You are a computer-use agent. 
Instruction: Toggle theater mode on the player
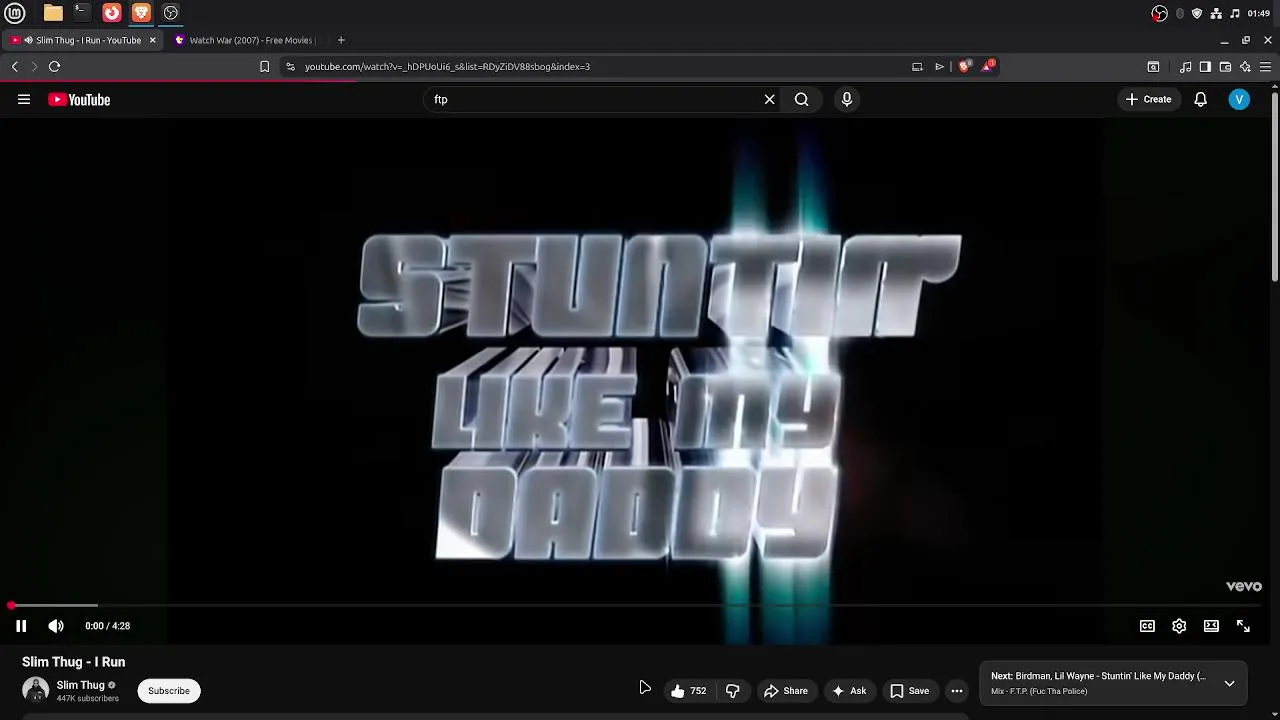pyautogui.click(x=1211, y=626)
